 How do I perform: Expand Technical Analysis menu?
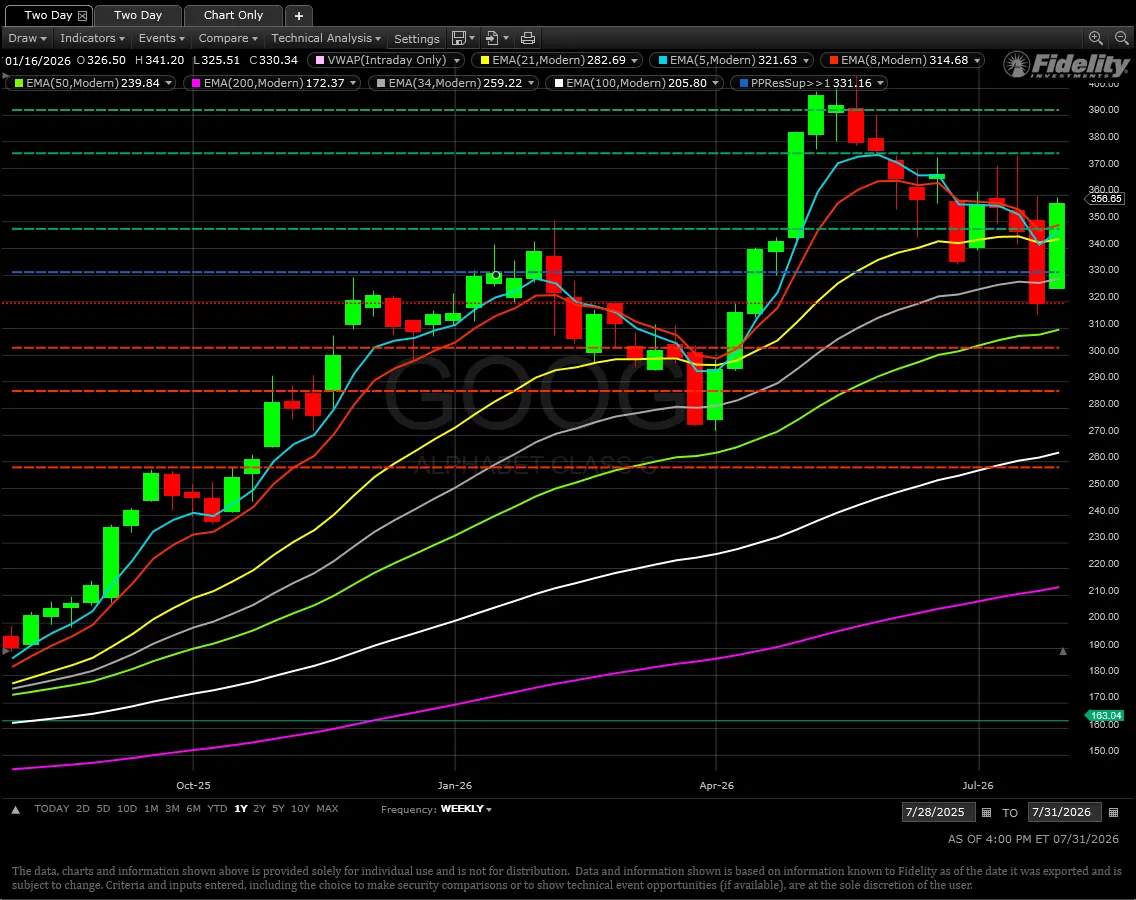(x=325, y=38)
